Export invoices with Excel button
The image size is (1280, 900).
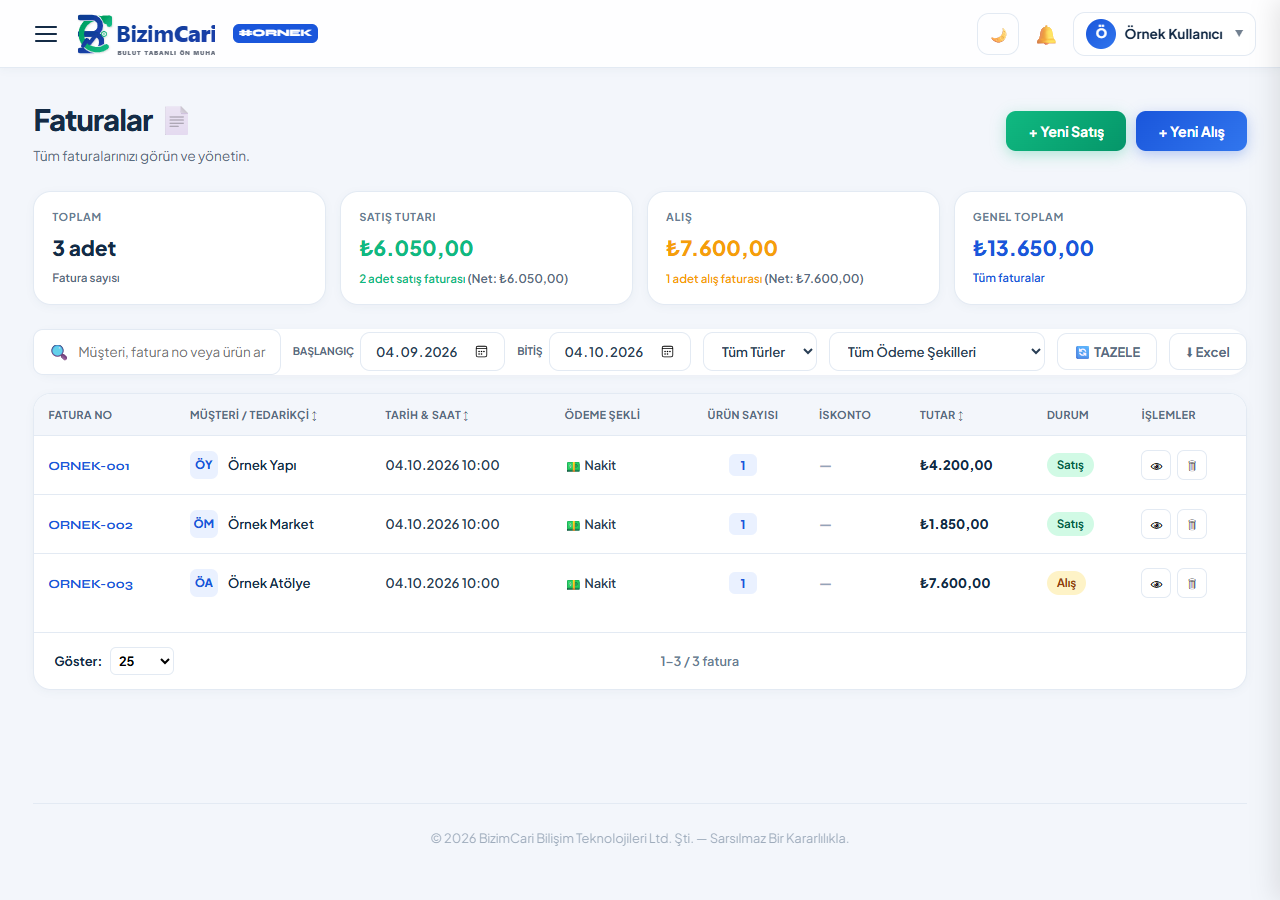(1207, 352)
